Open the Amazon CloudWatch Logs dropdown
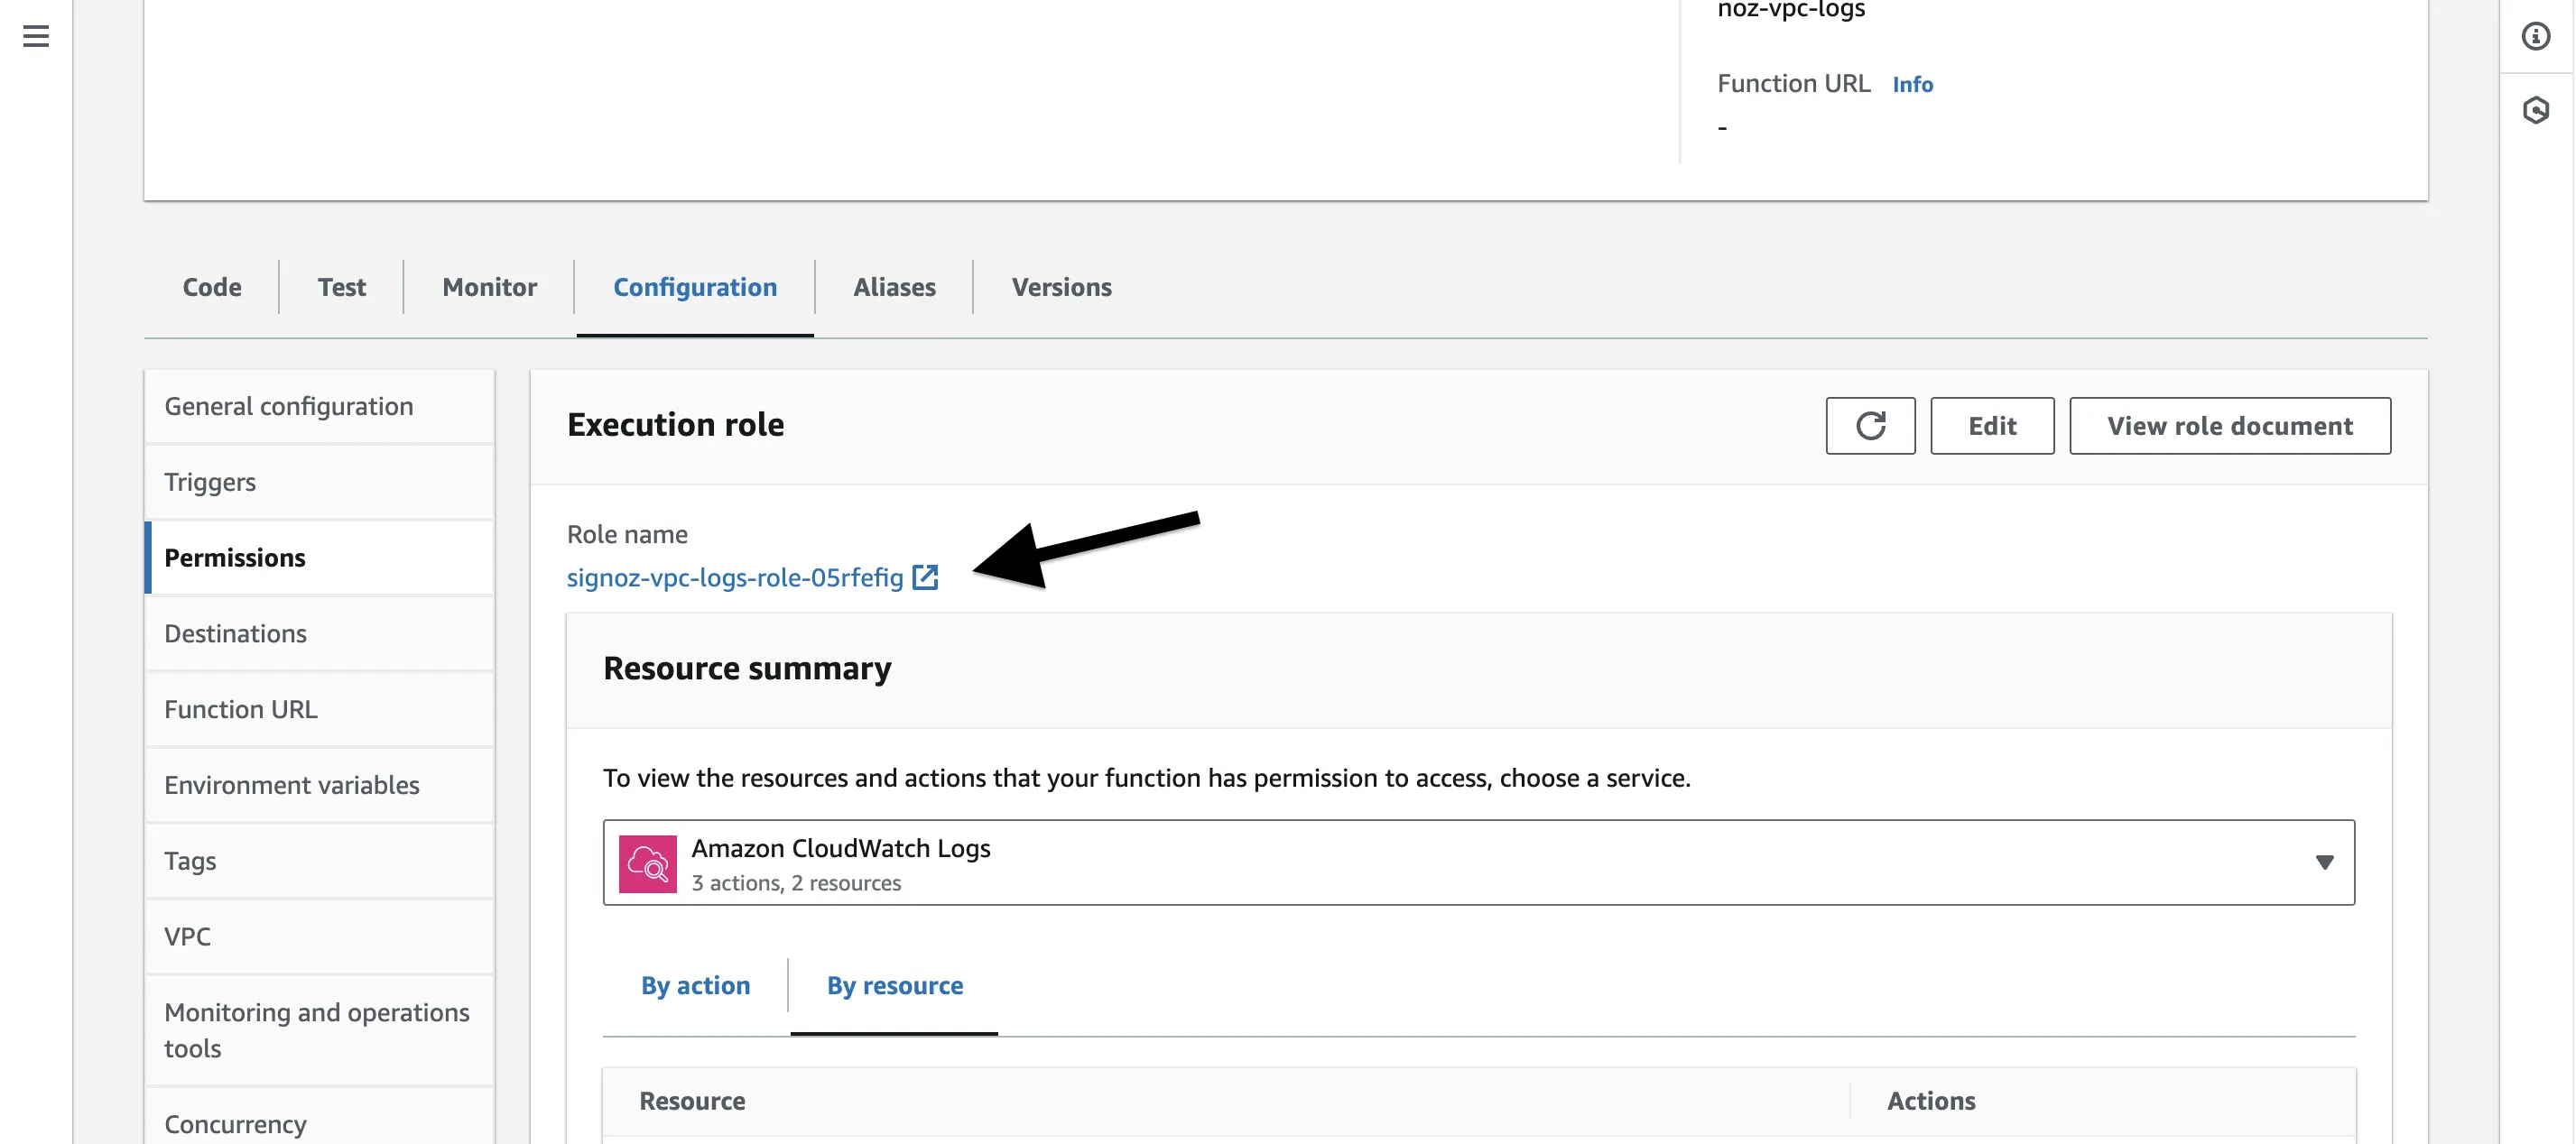Screen dimensions: 2576x1144 1478,863
